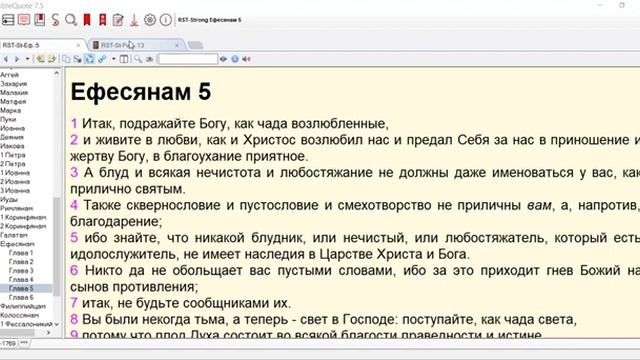Viewport: 640px width, 360px height.
Task: Go to next chapter green arrow
Action: point(52,59)
